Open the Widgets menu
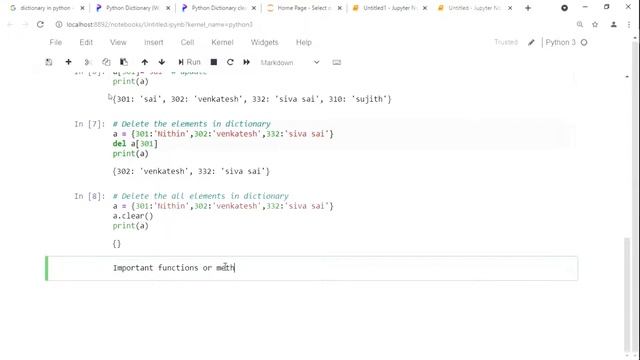Image resolution: width=640 pixels, height=360 pixels. click(264, 42)
